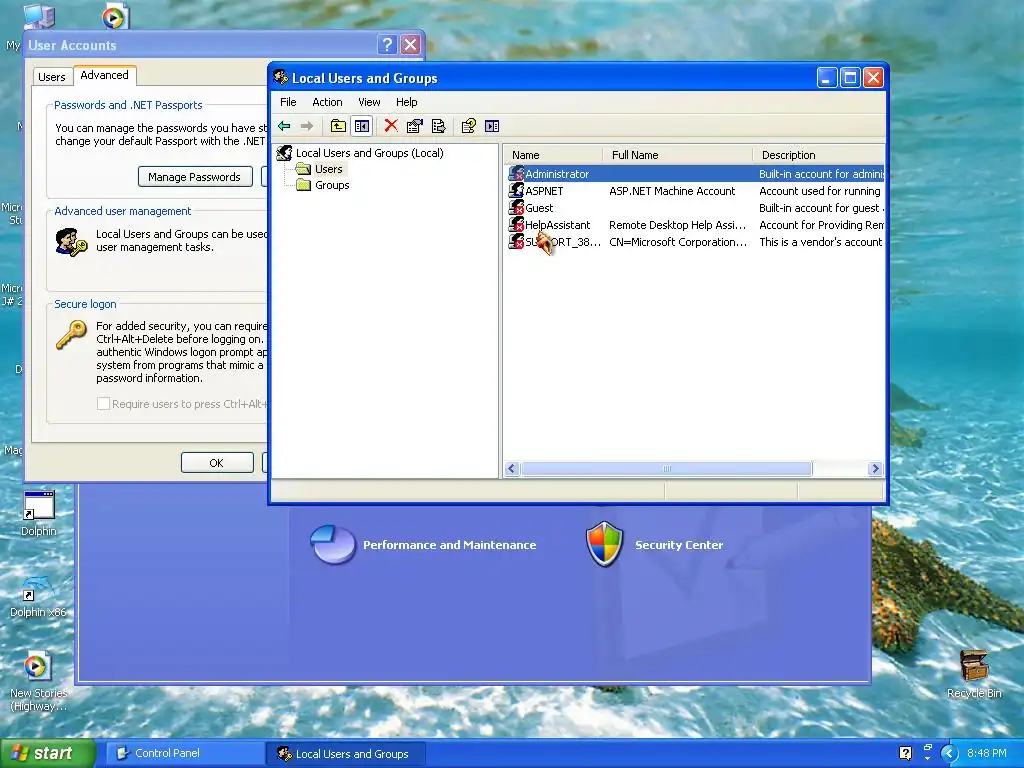Select the Advanced tab in User Accounts
1024x768 pixels.
pos(104,75)
